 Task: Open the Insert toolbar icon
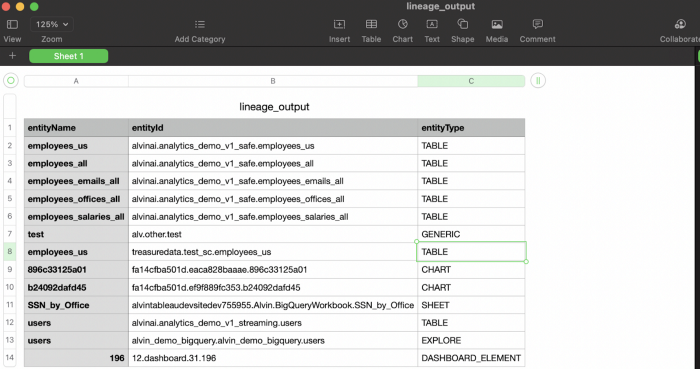click(339, 25)
